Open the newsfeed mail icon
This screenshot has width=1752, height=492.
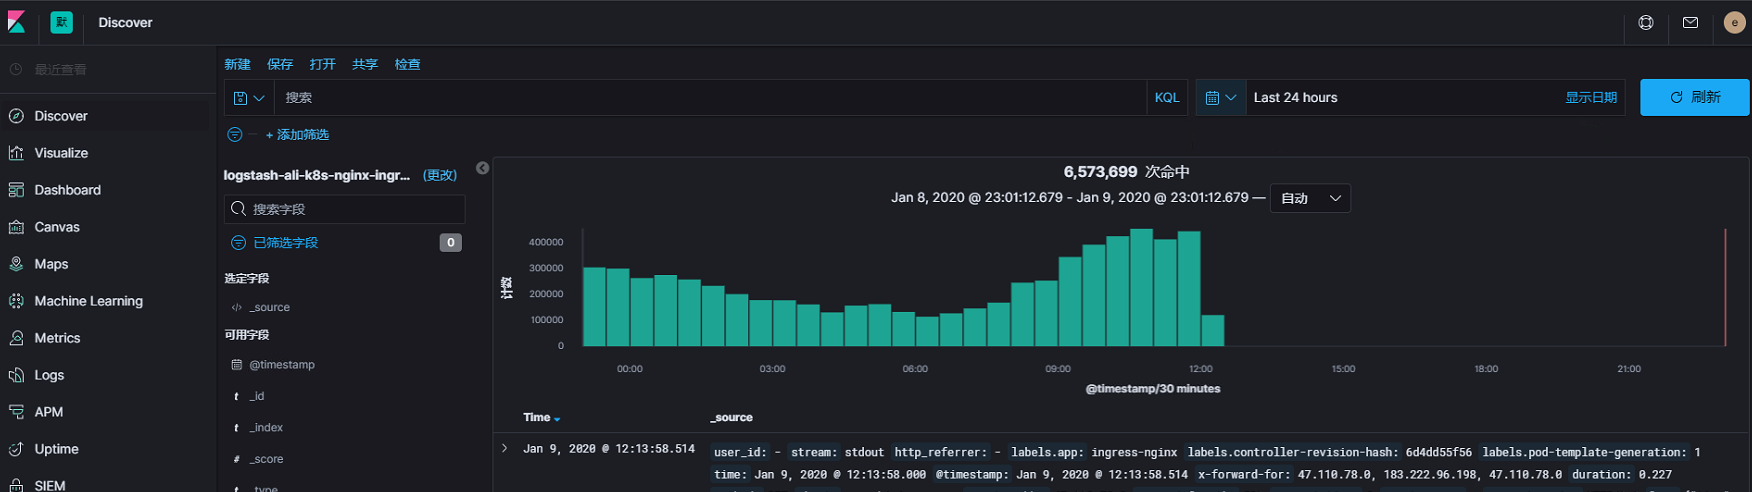pyautogui.click(x=1690, y=22)
